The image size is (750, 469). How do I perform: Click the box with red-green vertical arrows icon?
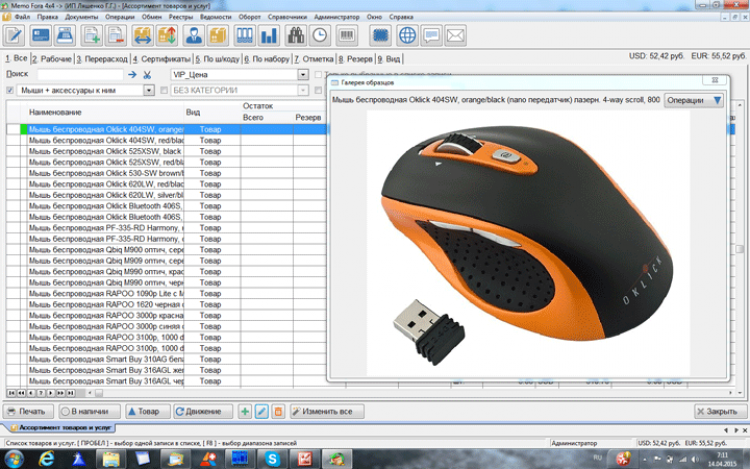[167, 36]
